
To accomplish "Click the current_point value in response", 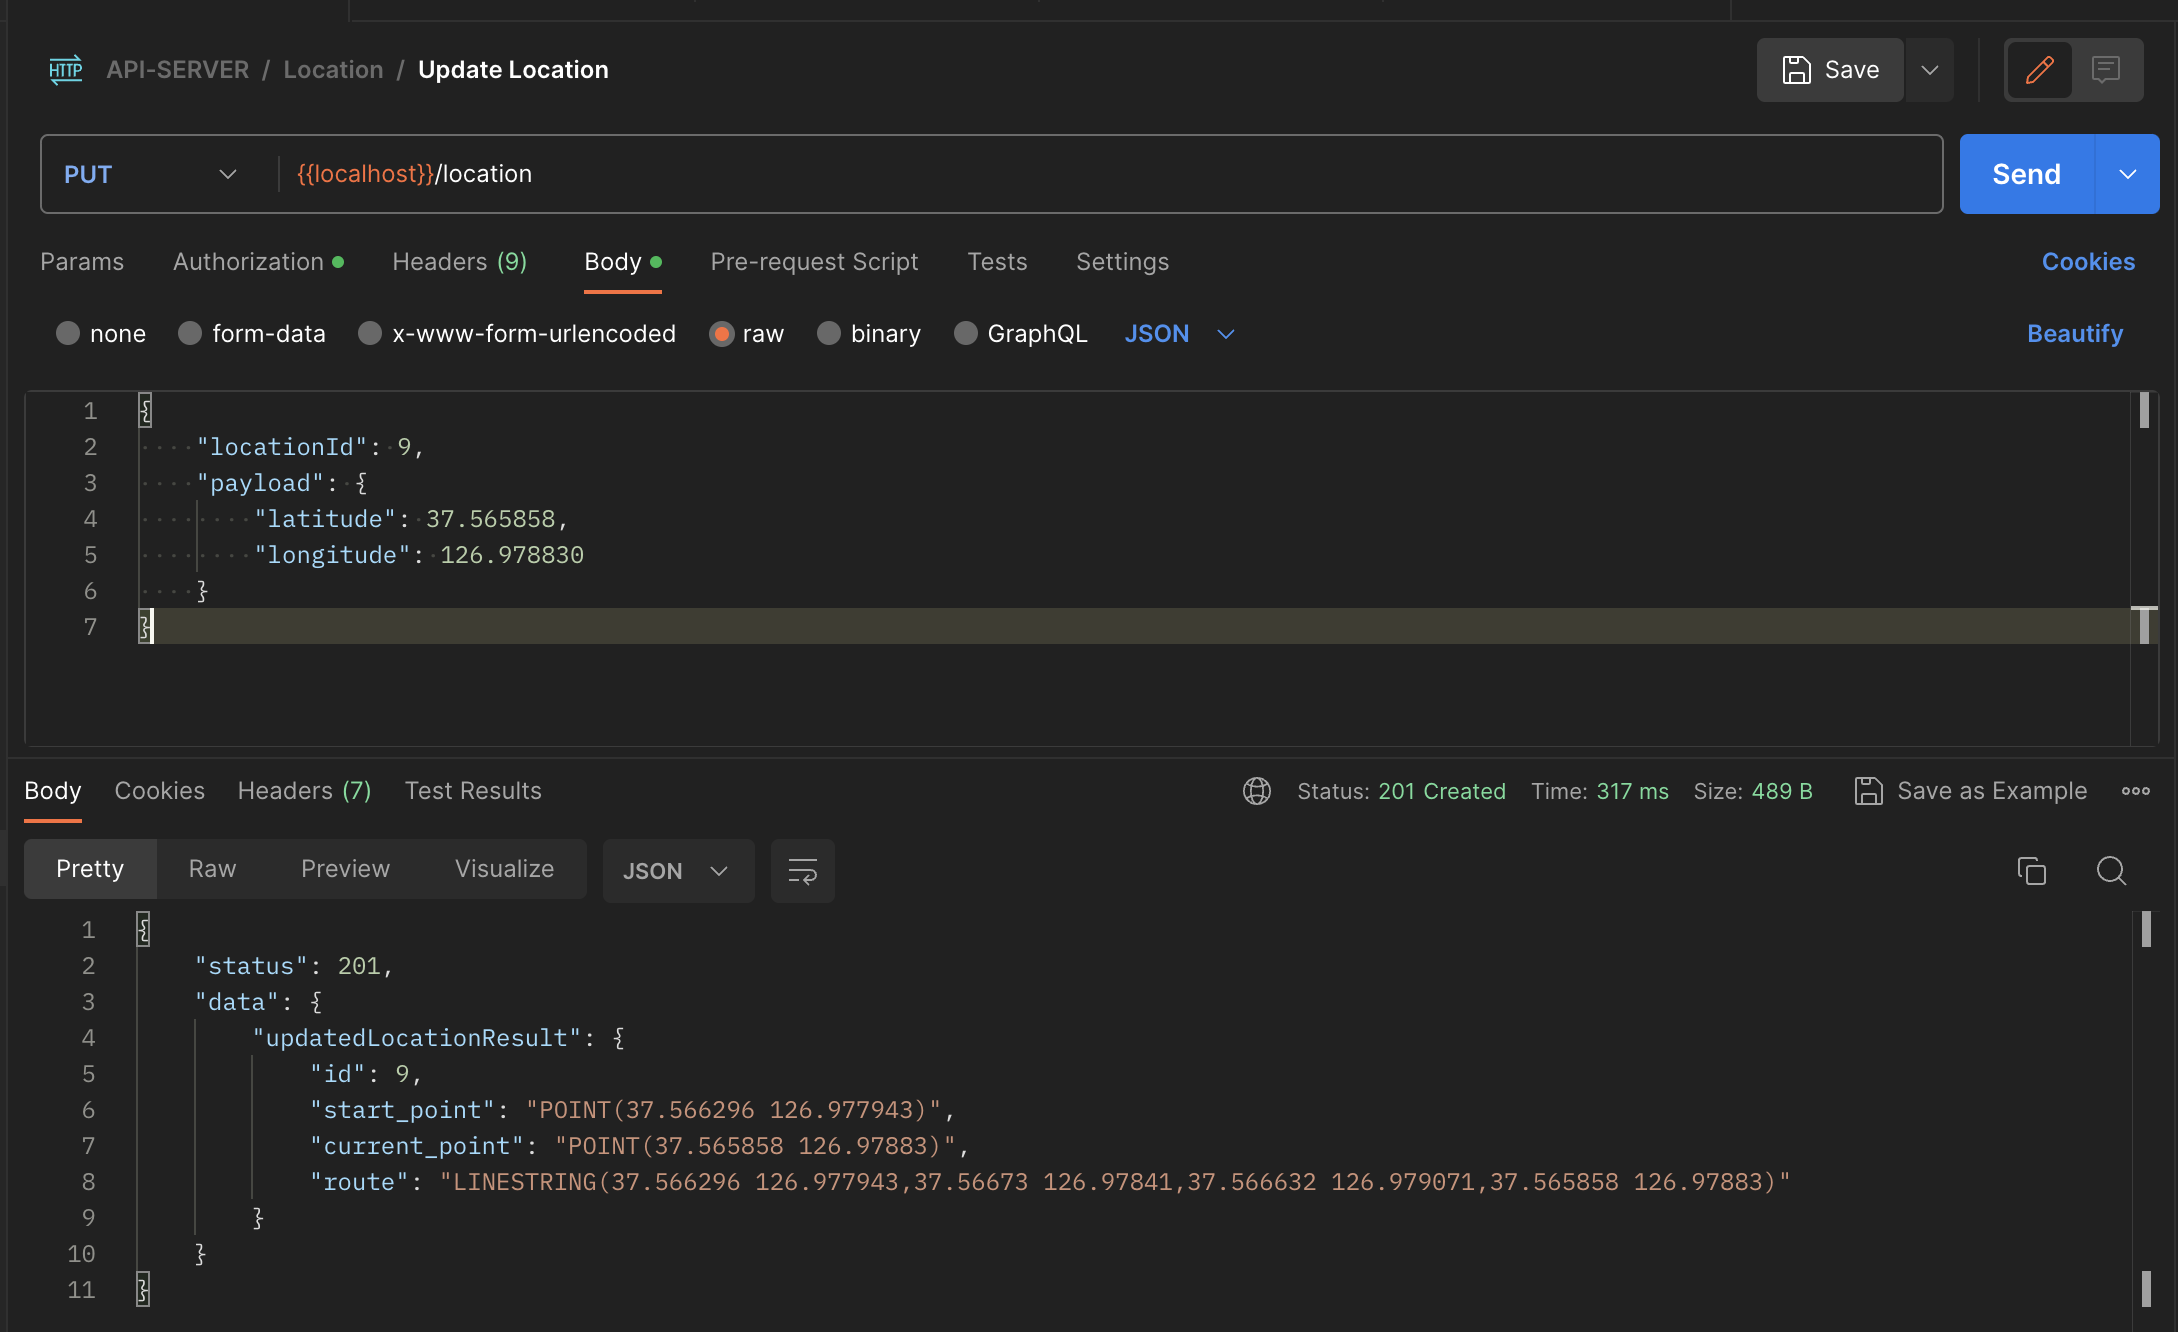I will coord(755,1146).
